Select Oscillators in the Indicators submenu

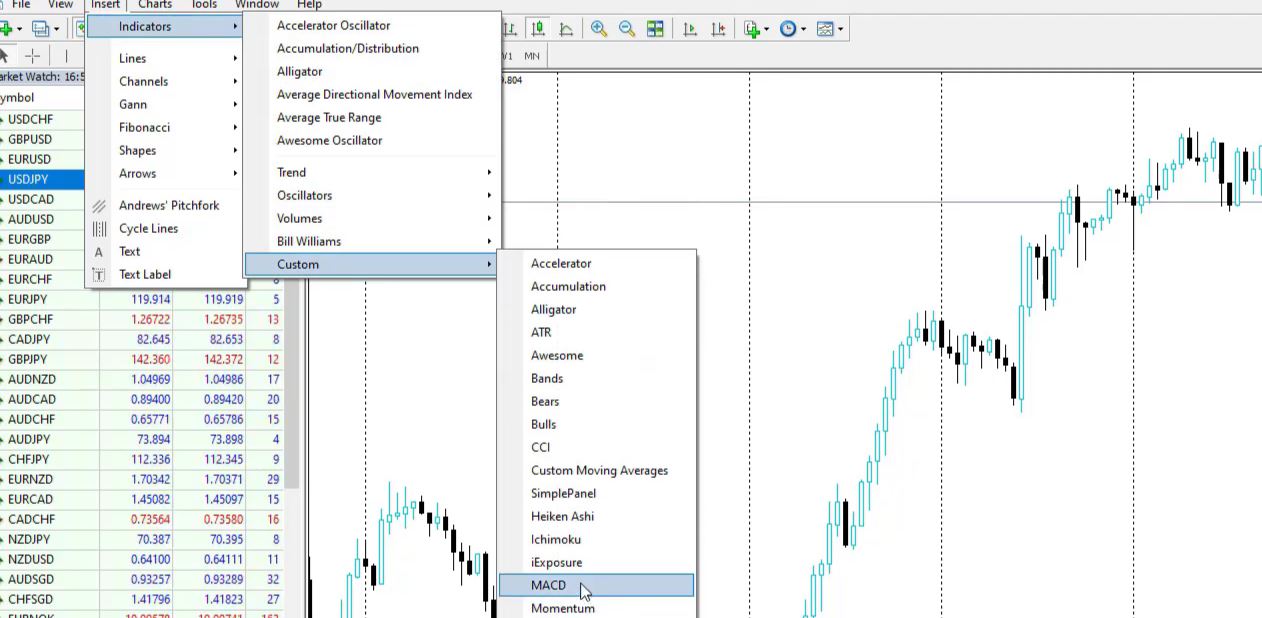pyautogui.click(x=304, y=195)
